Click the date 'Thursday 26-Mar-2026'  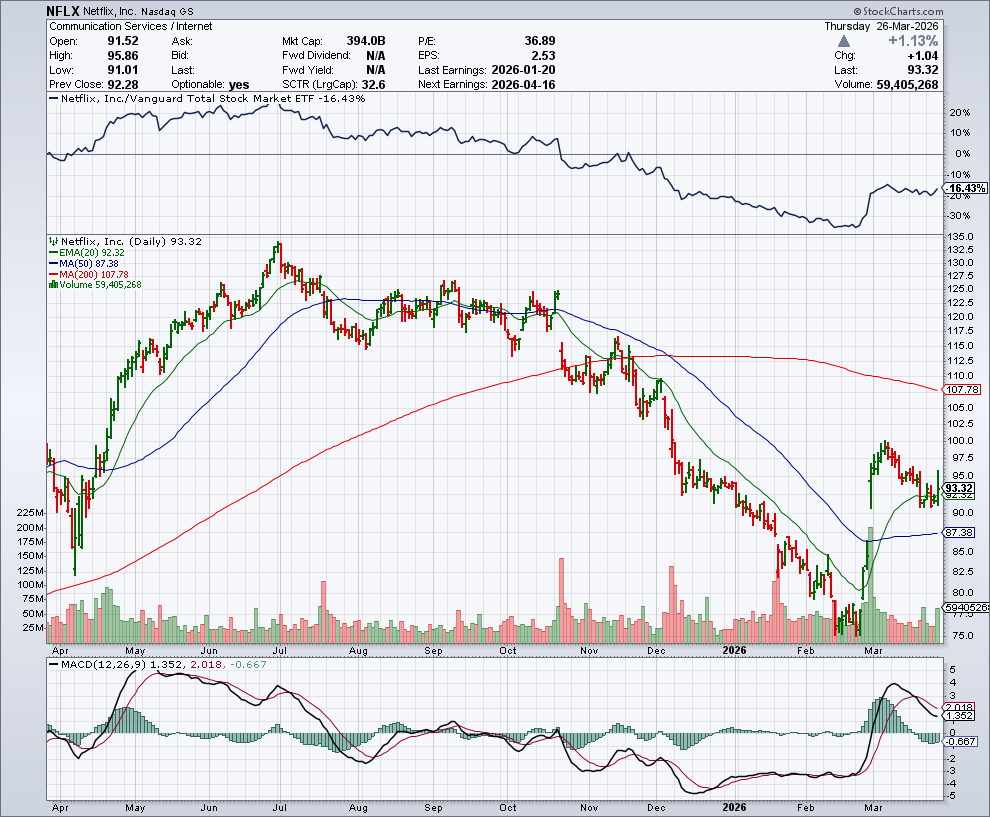(881, 26)
